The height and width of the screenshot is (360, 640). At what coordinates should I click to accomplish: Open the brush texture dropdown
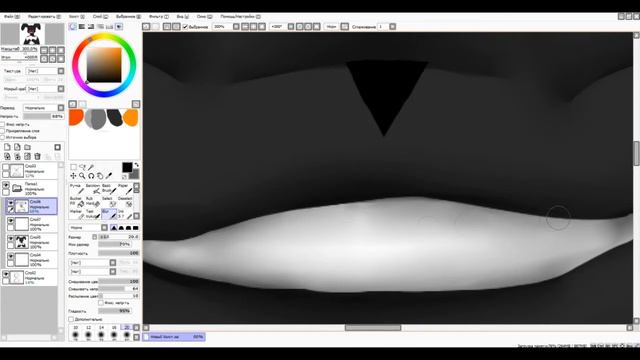pos(113,272)
